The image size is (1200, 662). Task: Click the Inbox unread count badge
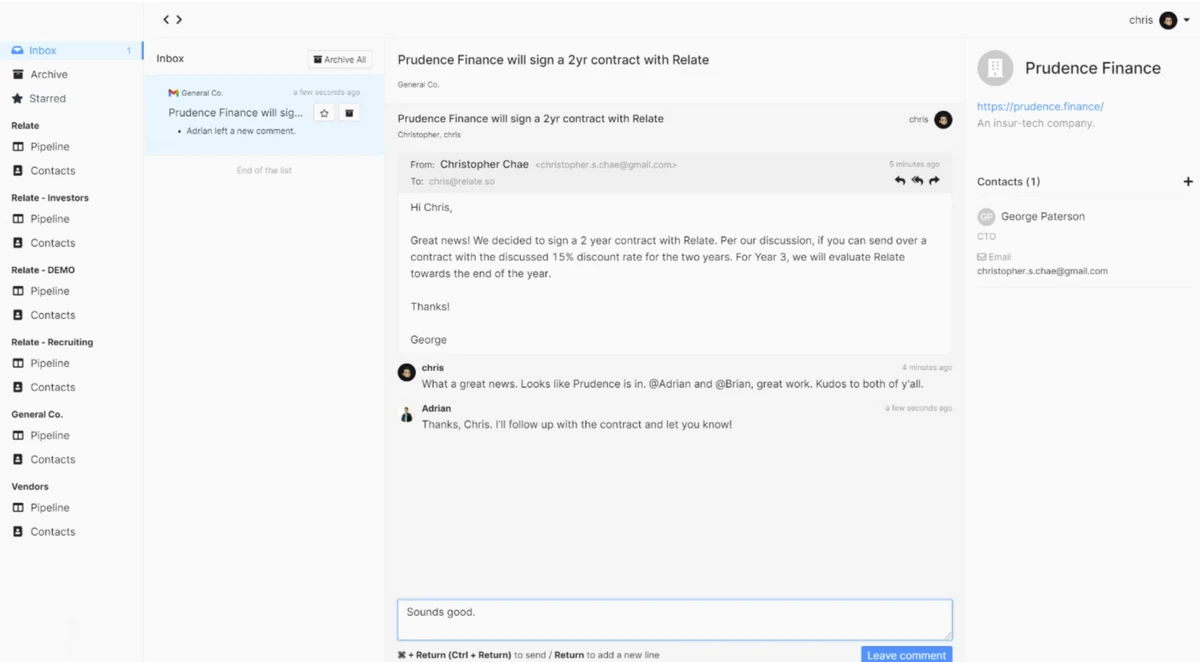(x=128, y=51)
